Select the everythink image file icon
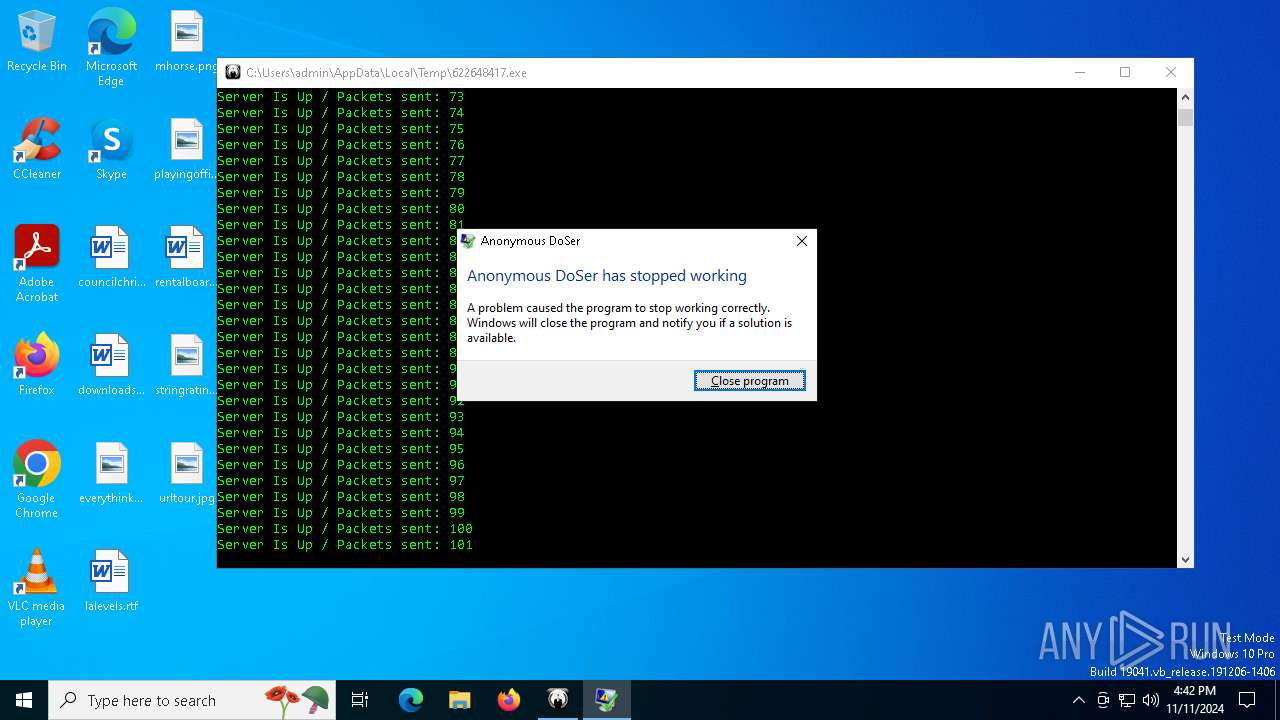The image size is (1280, 720). click(x=111, y=474)
